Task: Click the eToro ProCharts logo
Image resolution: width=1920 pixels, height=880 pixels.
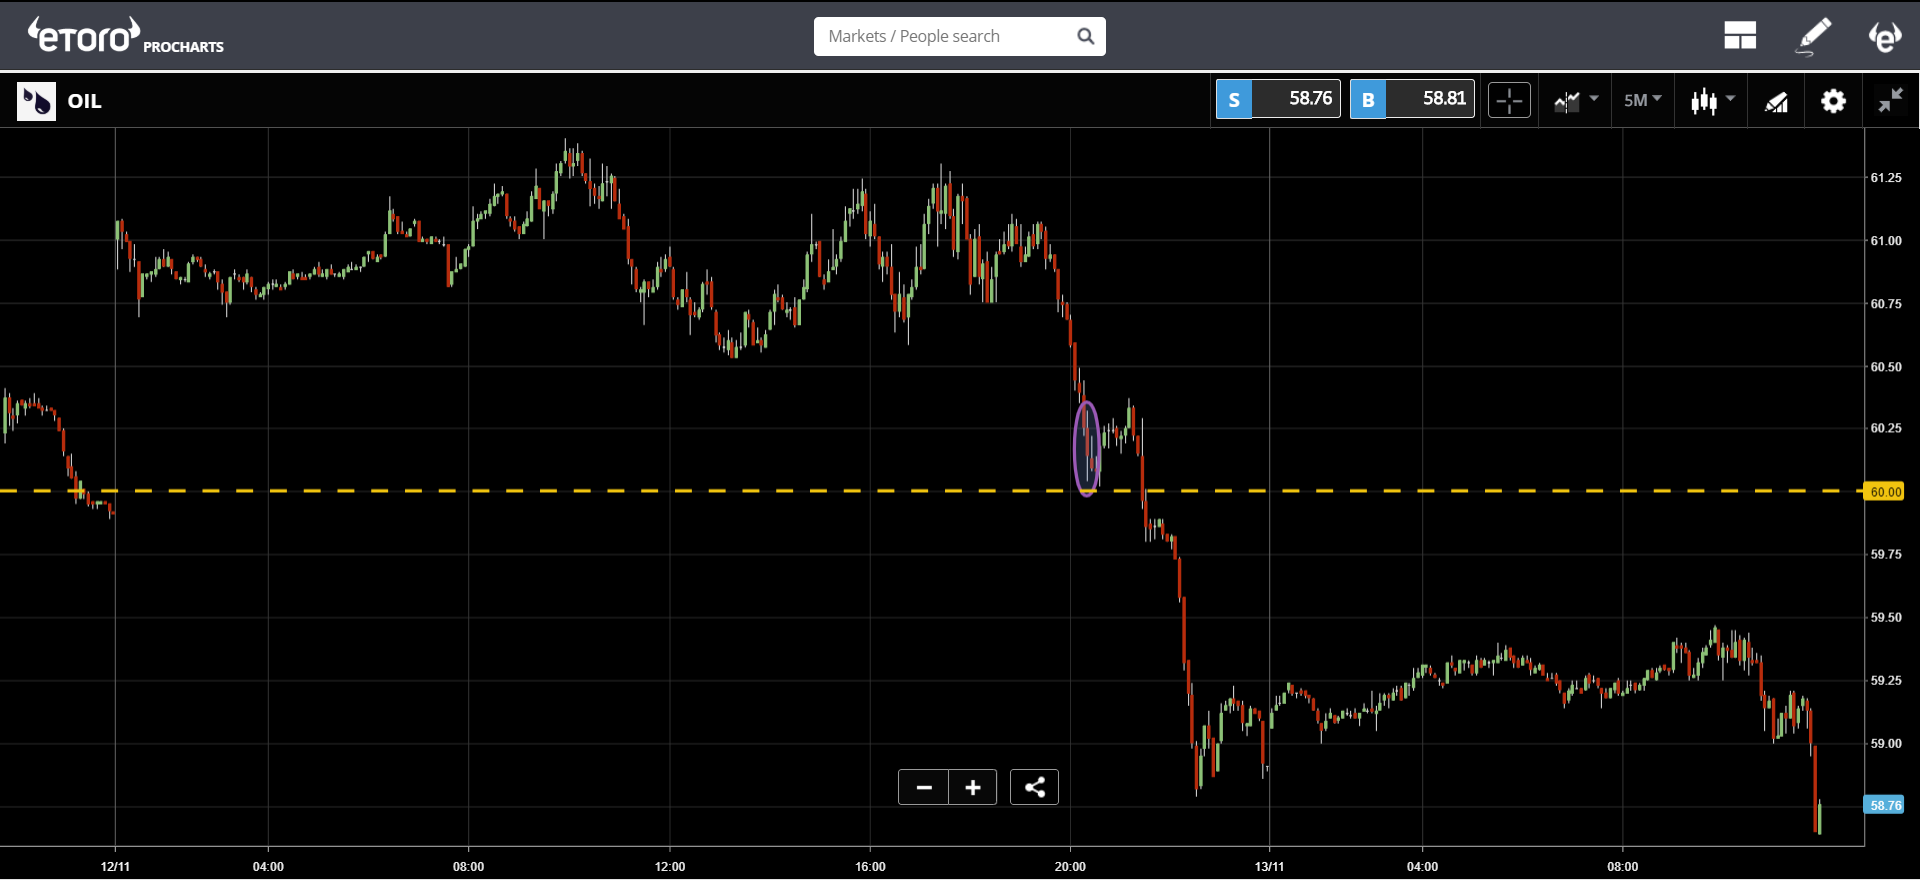Action: [125, 36]
